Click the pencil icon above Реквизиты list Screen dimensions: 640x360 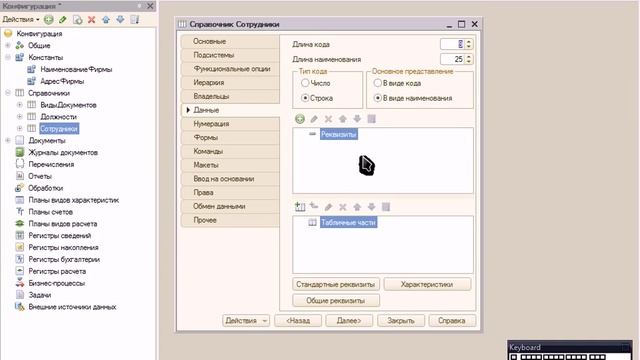[x=314, y=119]
